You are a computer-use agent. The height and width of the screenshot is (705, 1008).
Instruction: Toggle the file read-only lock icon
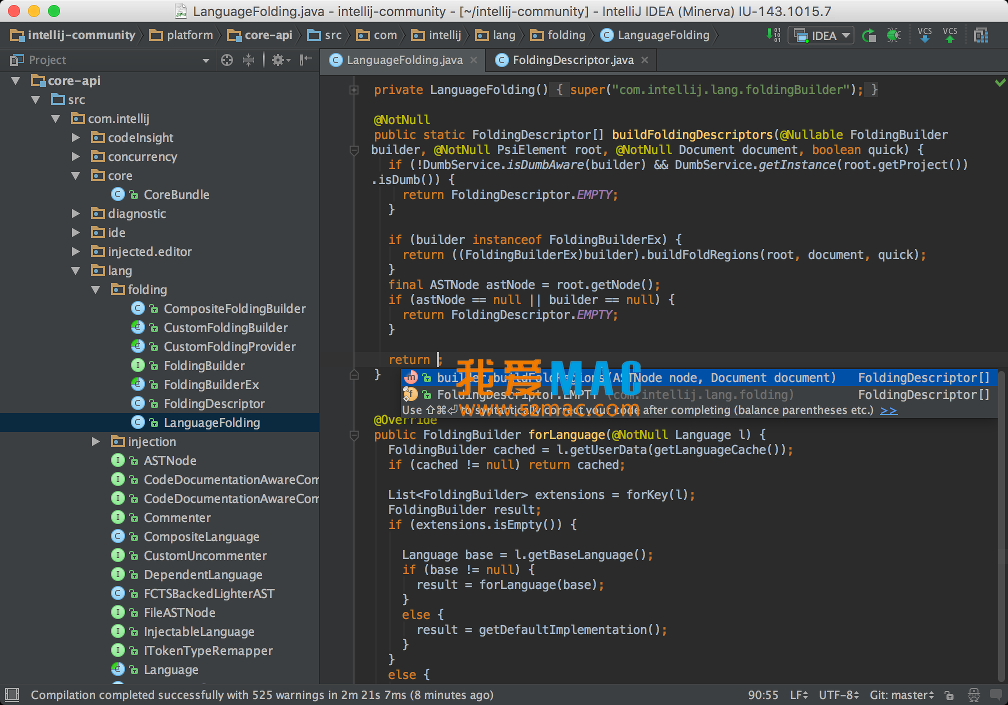point(949,695)
